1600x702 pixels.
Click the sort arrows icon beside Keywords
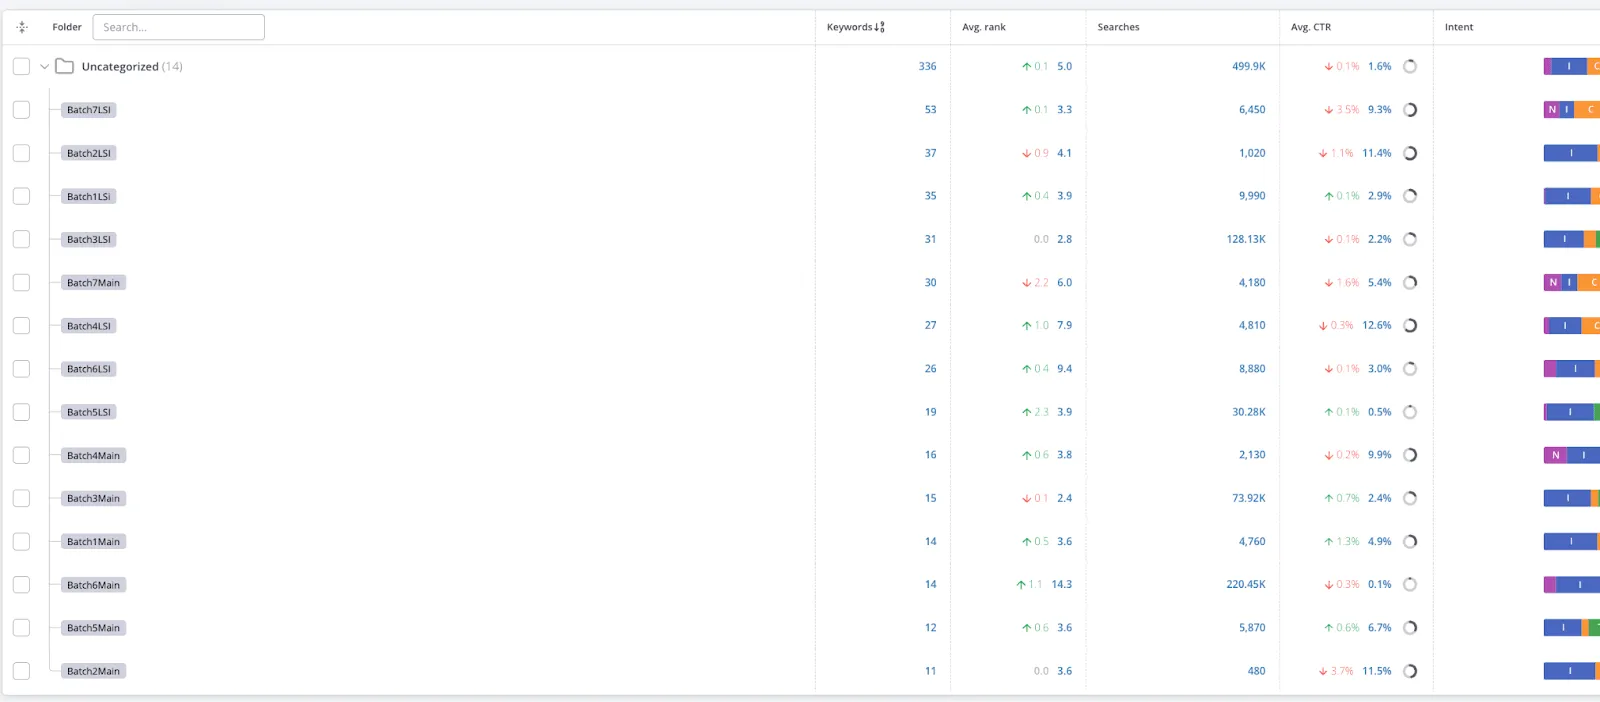click(879, 27)
